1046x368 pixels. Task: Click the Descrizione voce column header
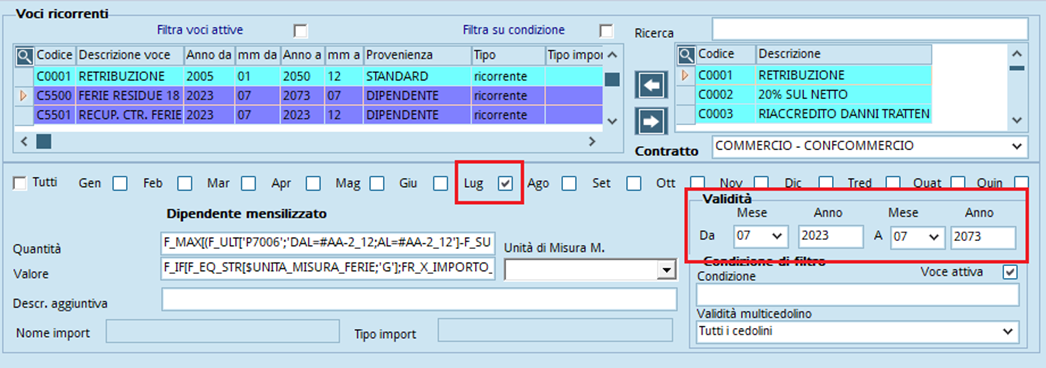129,55
